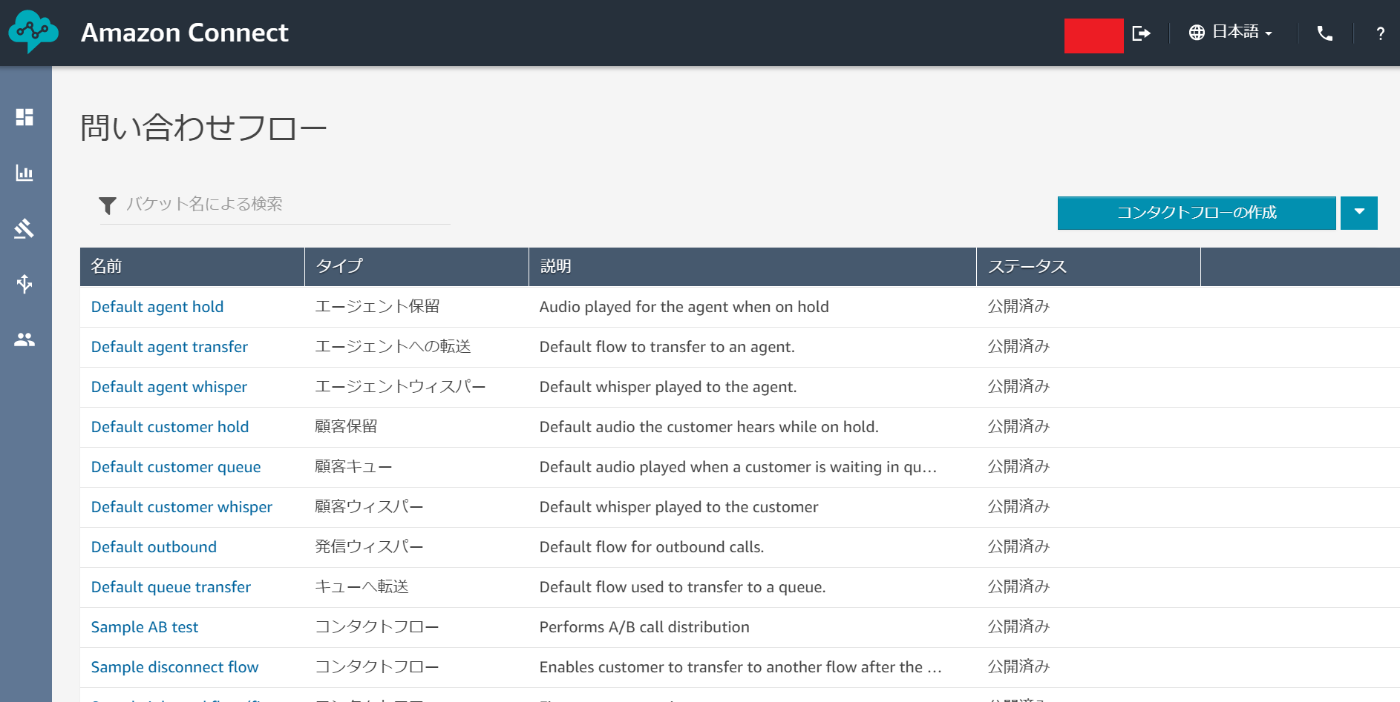The width and height of the screenshot is (1400, 702).
Task: Open the Default queue transfer flow
Action: coord(171,587)
